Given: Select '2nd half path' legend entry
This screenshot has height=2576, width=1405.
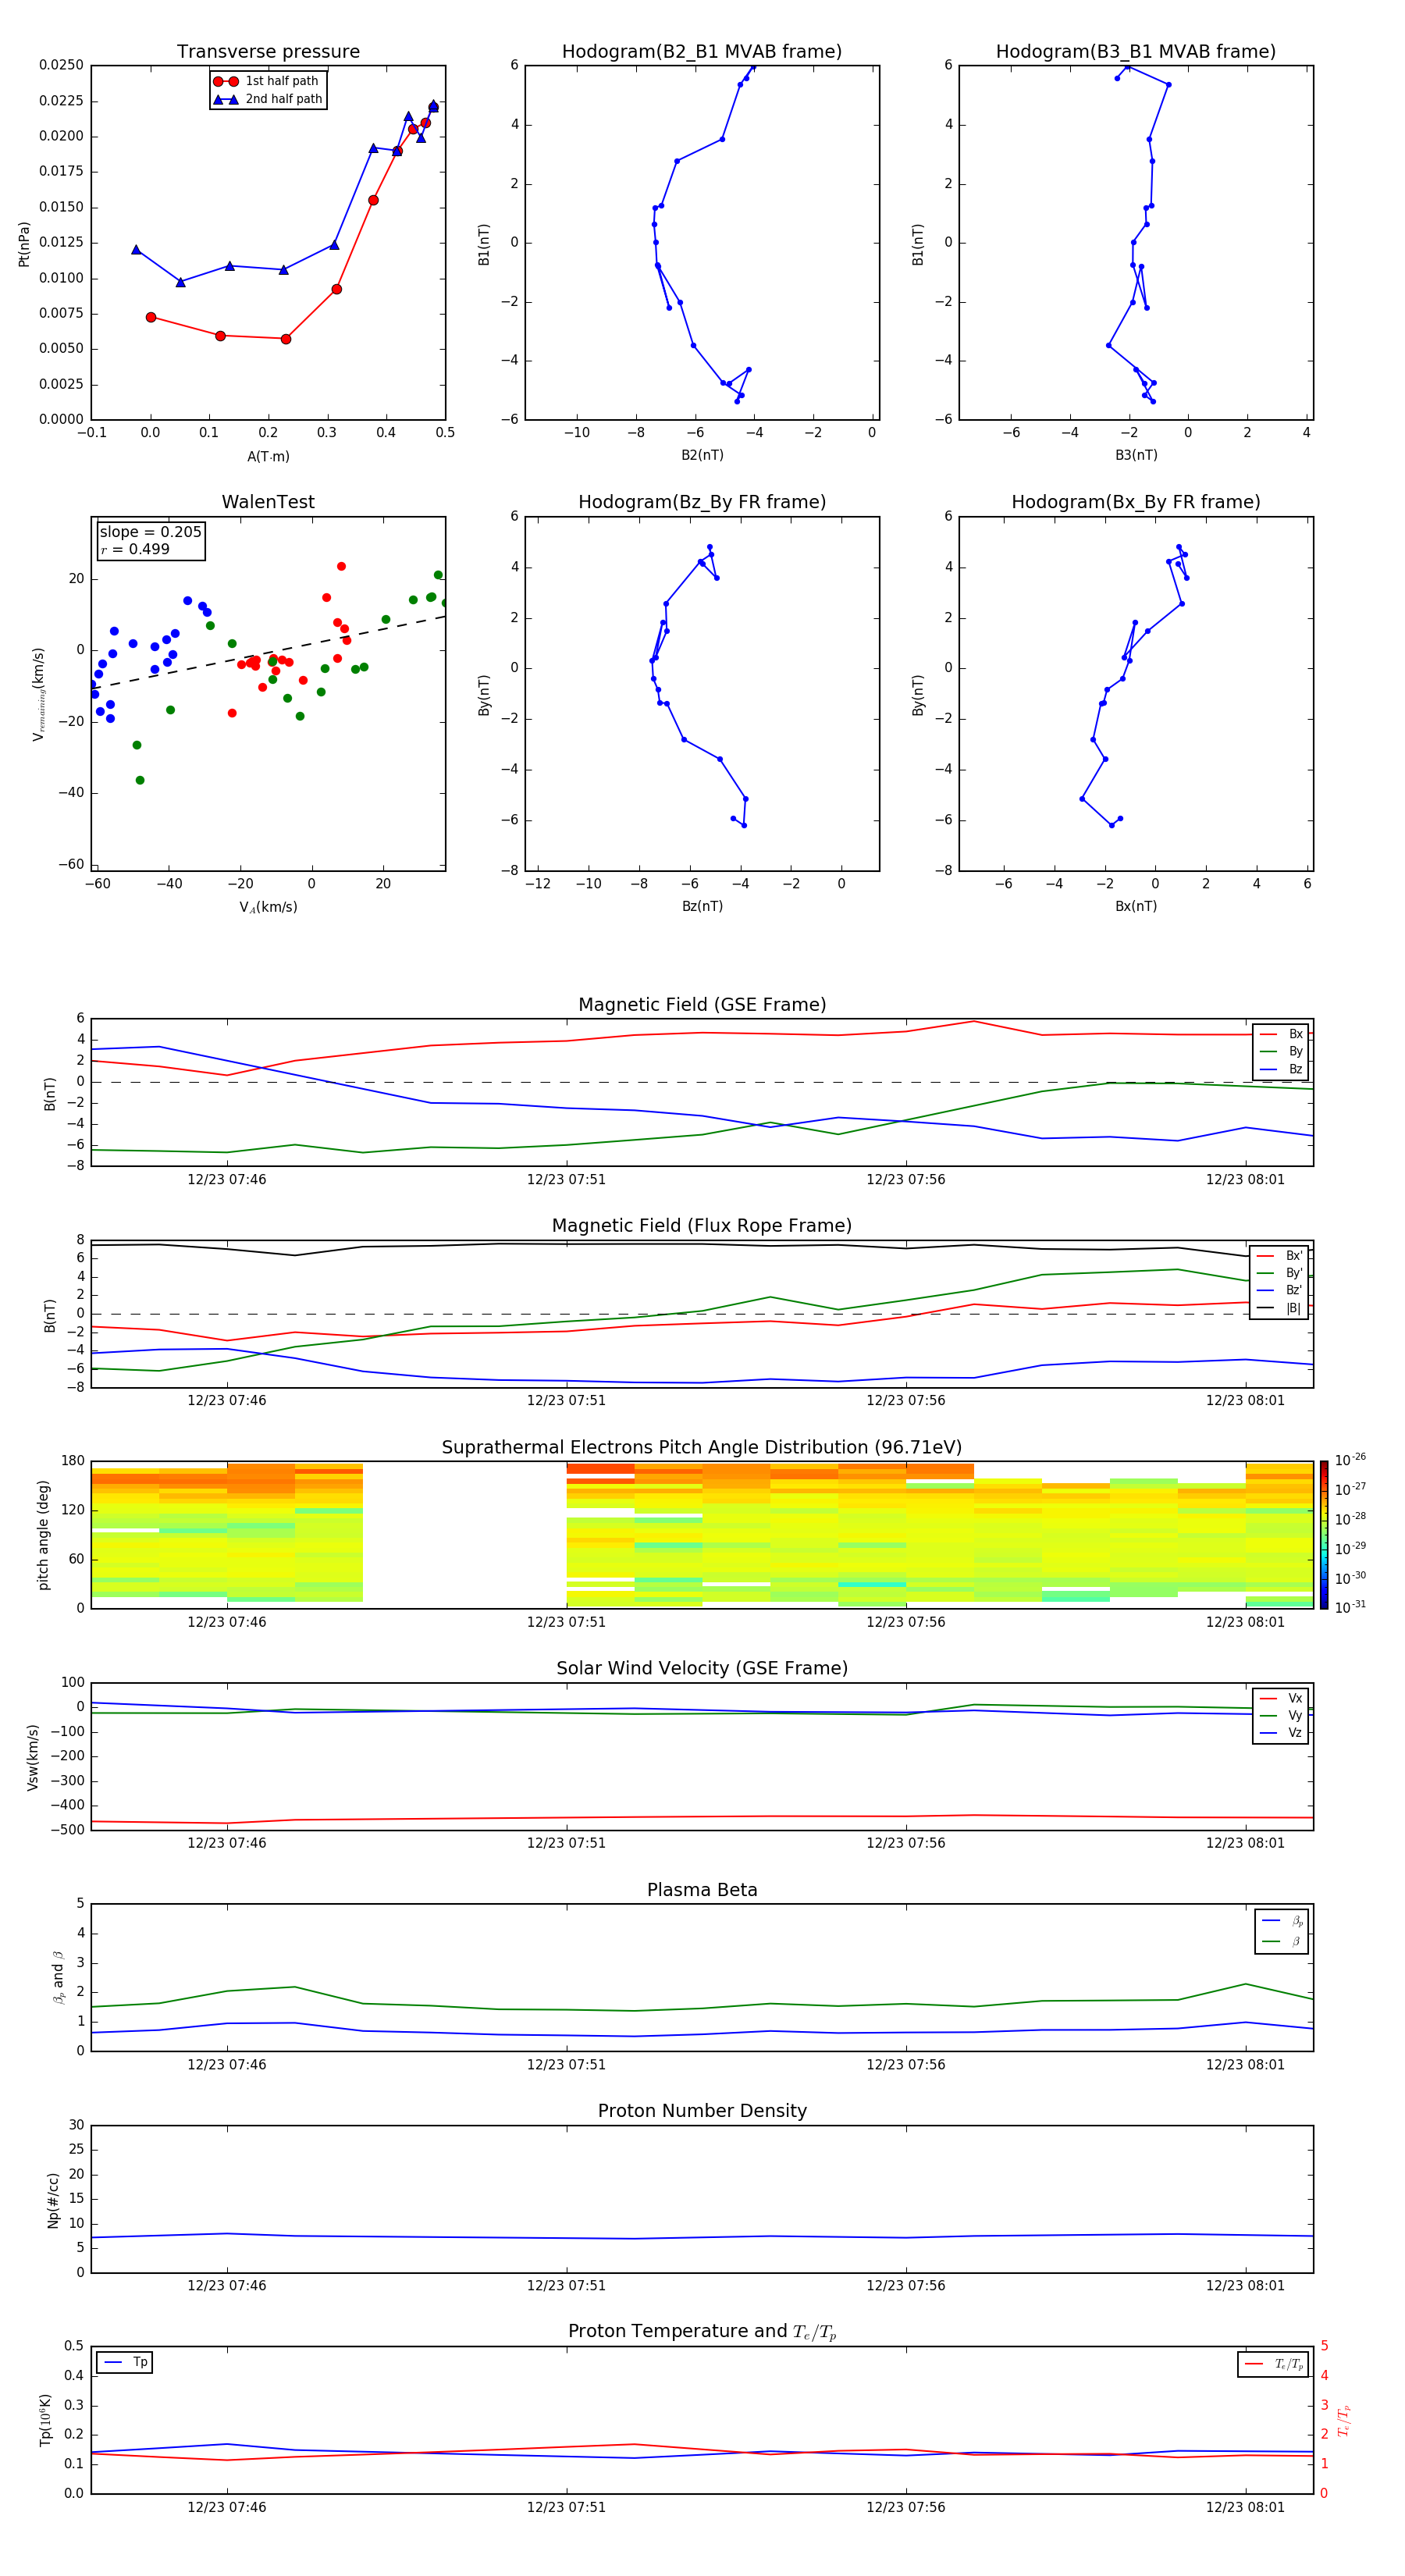Looking at the screenshot, I should [x=267, y=99].
